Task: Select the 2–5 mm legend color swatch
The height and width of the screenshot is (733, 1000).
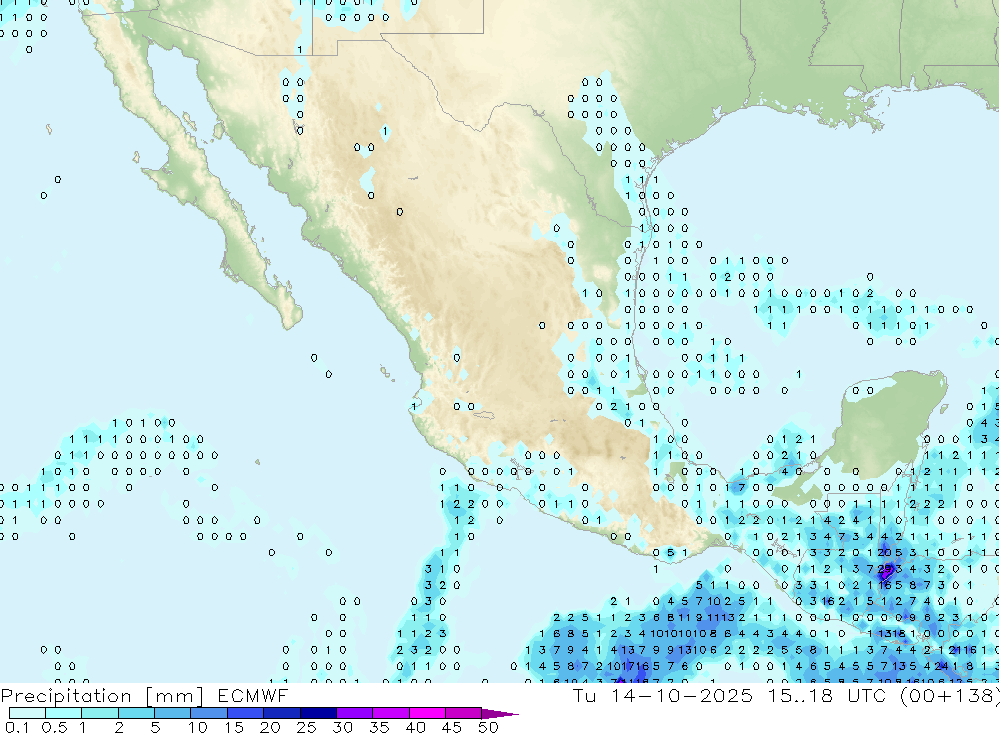Action: click(136, 713)
